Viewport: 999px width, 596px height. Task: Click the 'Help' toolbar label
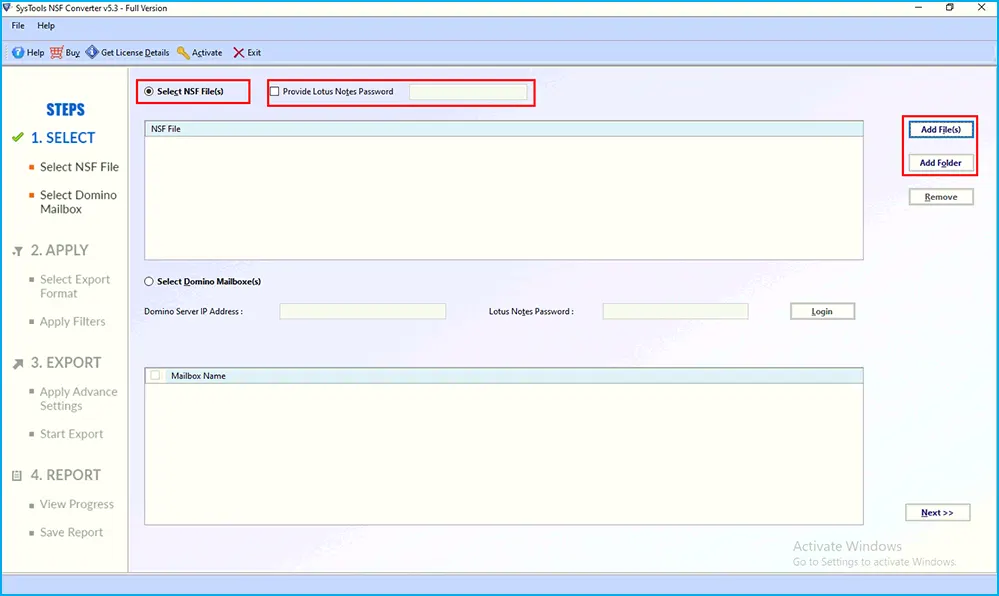[36, 52]
